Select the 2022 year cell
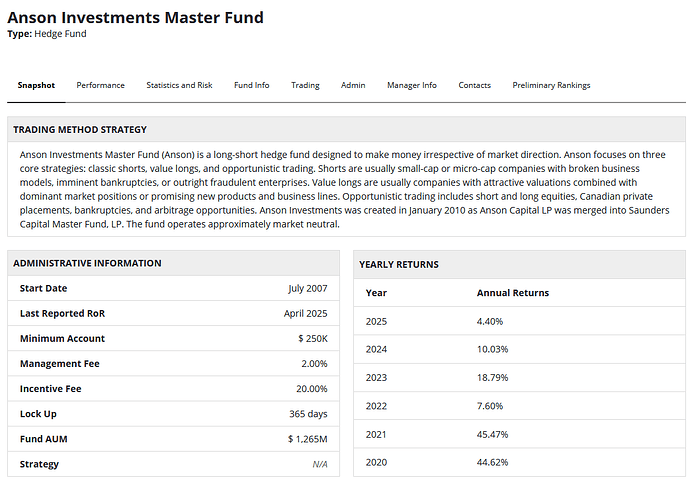 pos(376,406)
